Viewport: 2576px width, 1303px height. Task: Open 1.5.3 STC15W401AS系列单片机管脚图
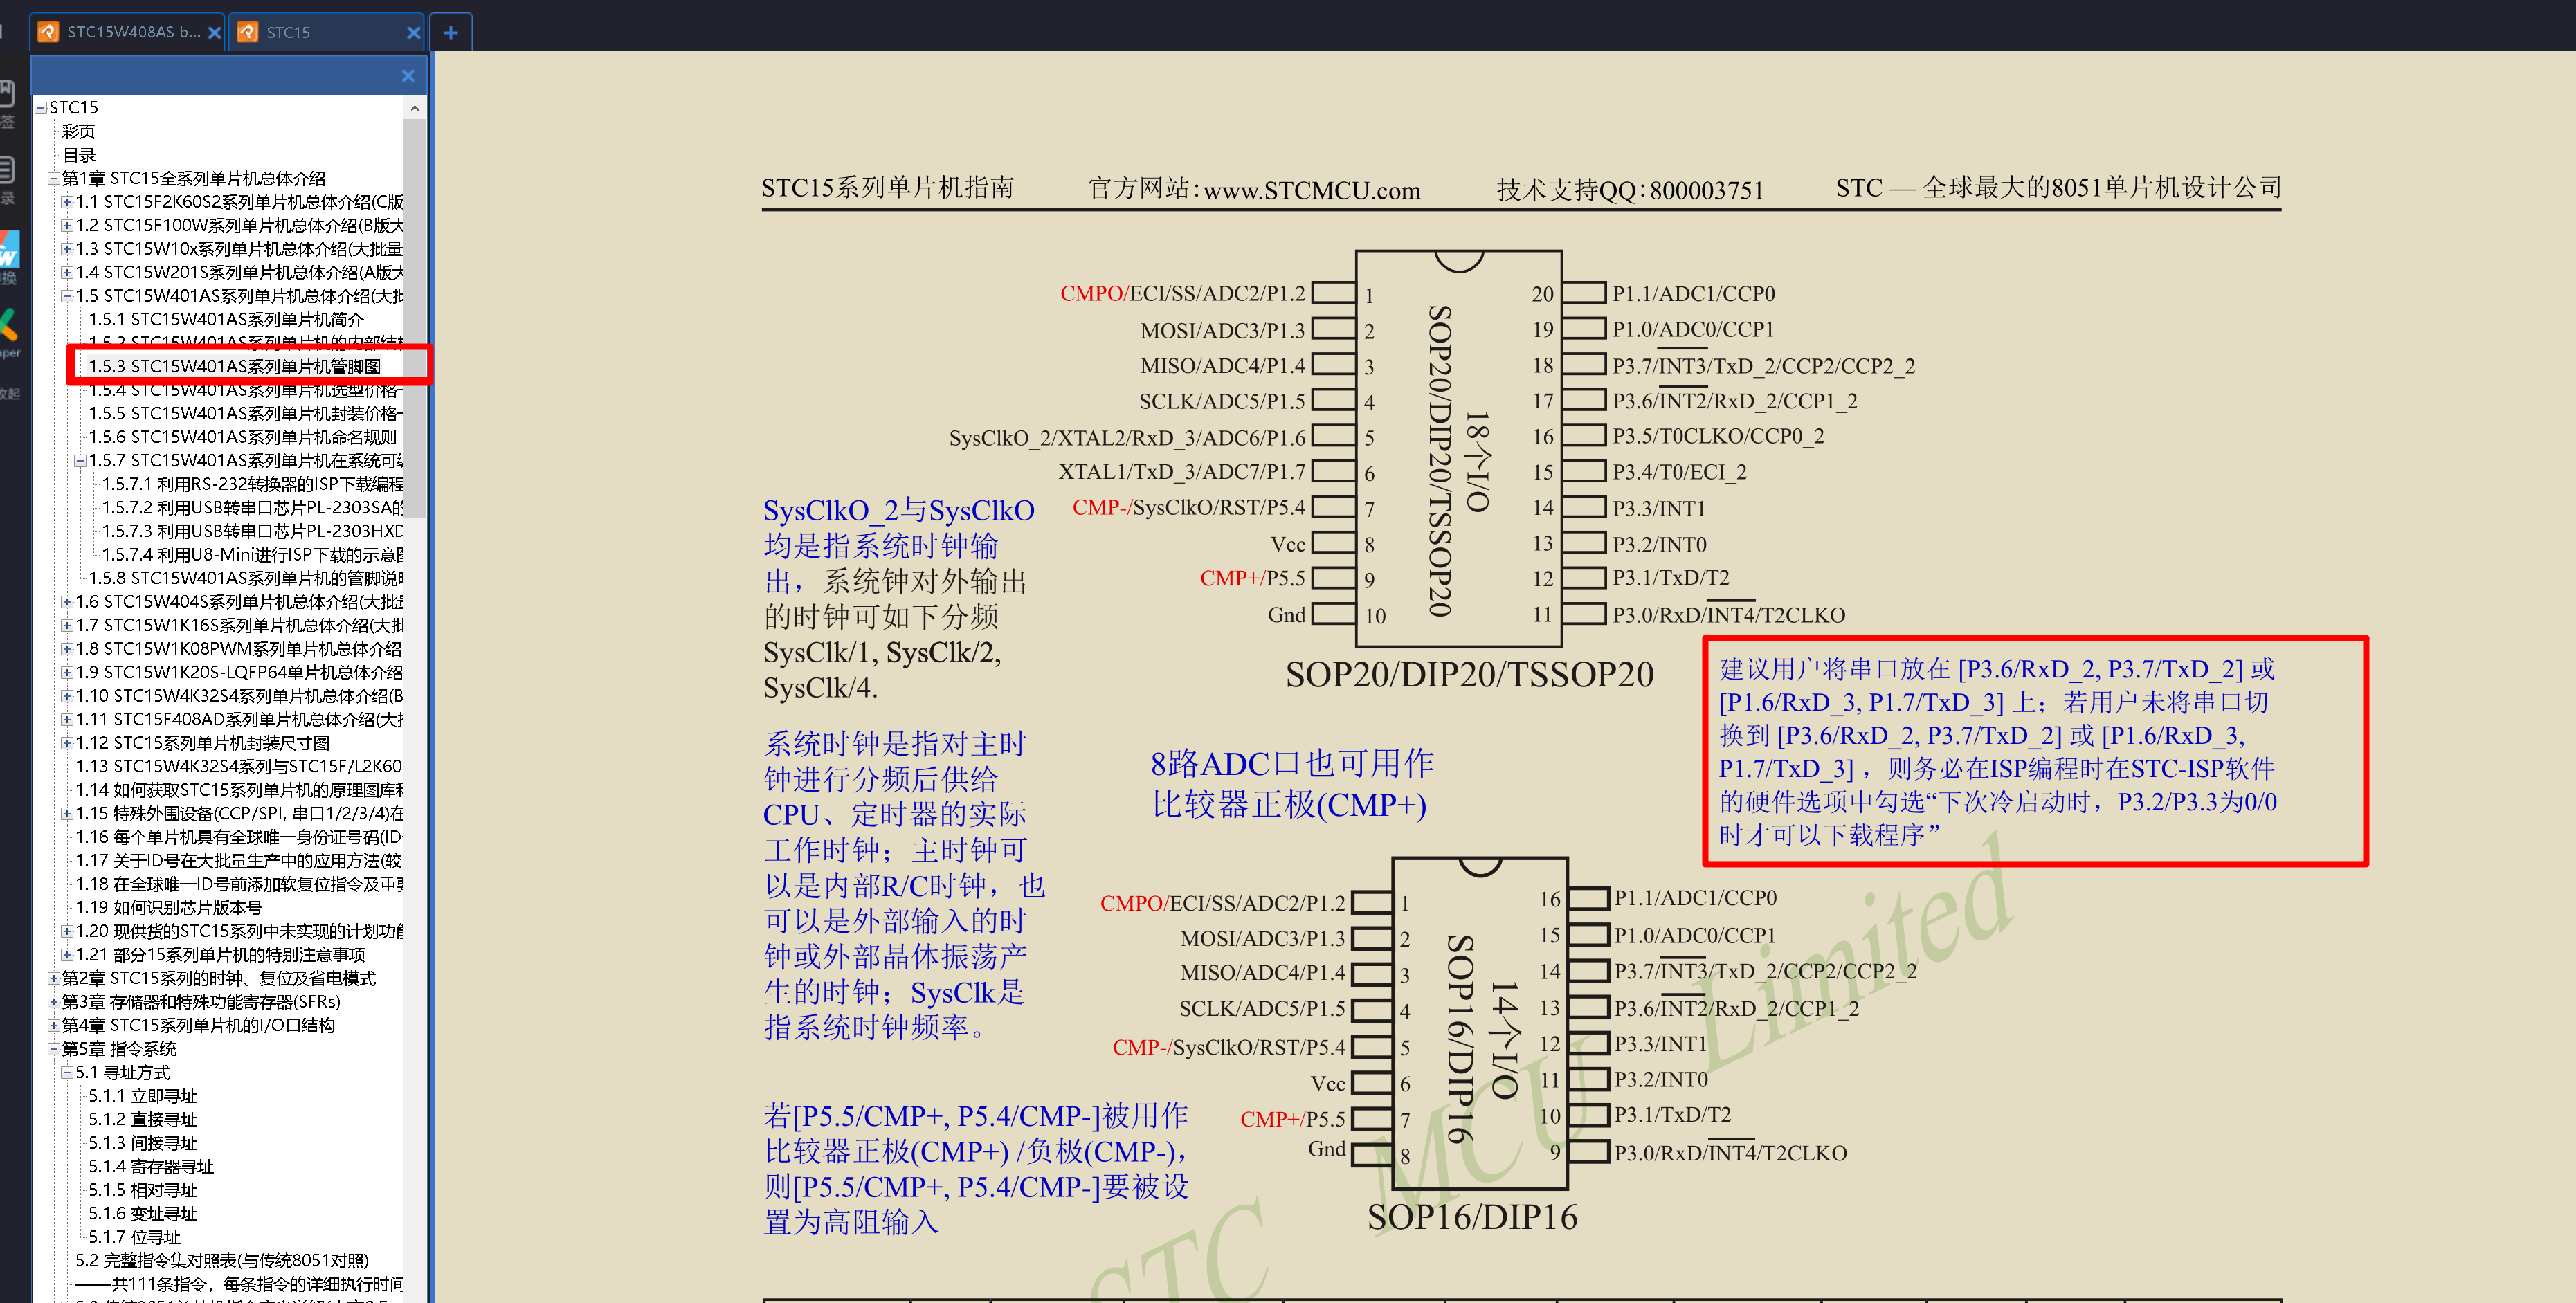(x=234, y=367)
